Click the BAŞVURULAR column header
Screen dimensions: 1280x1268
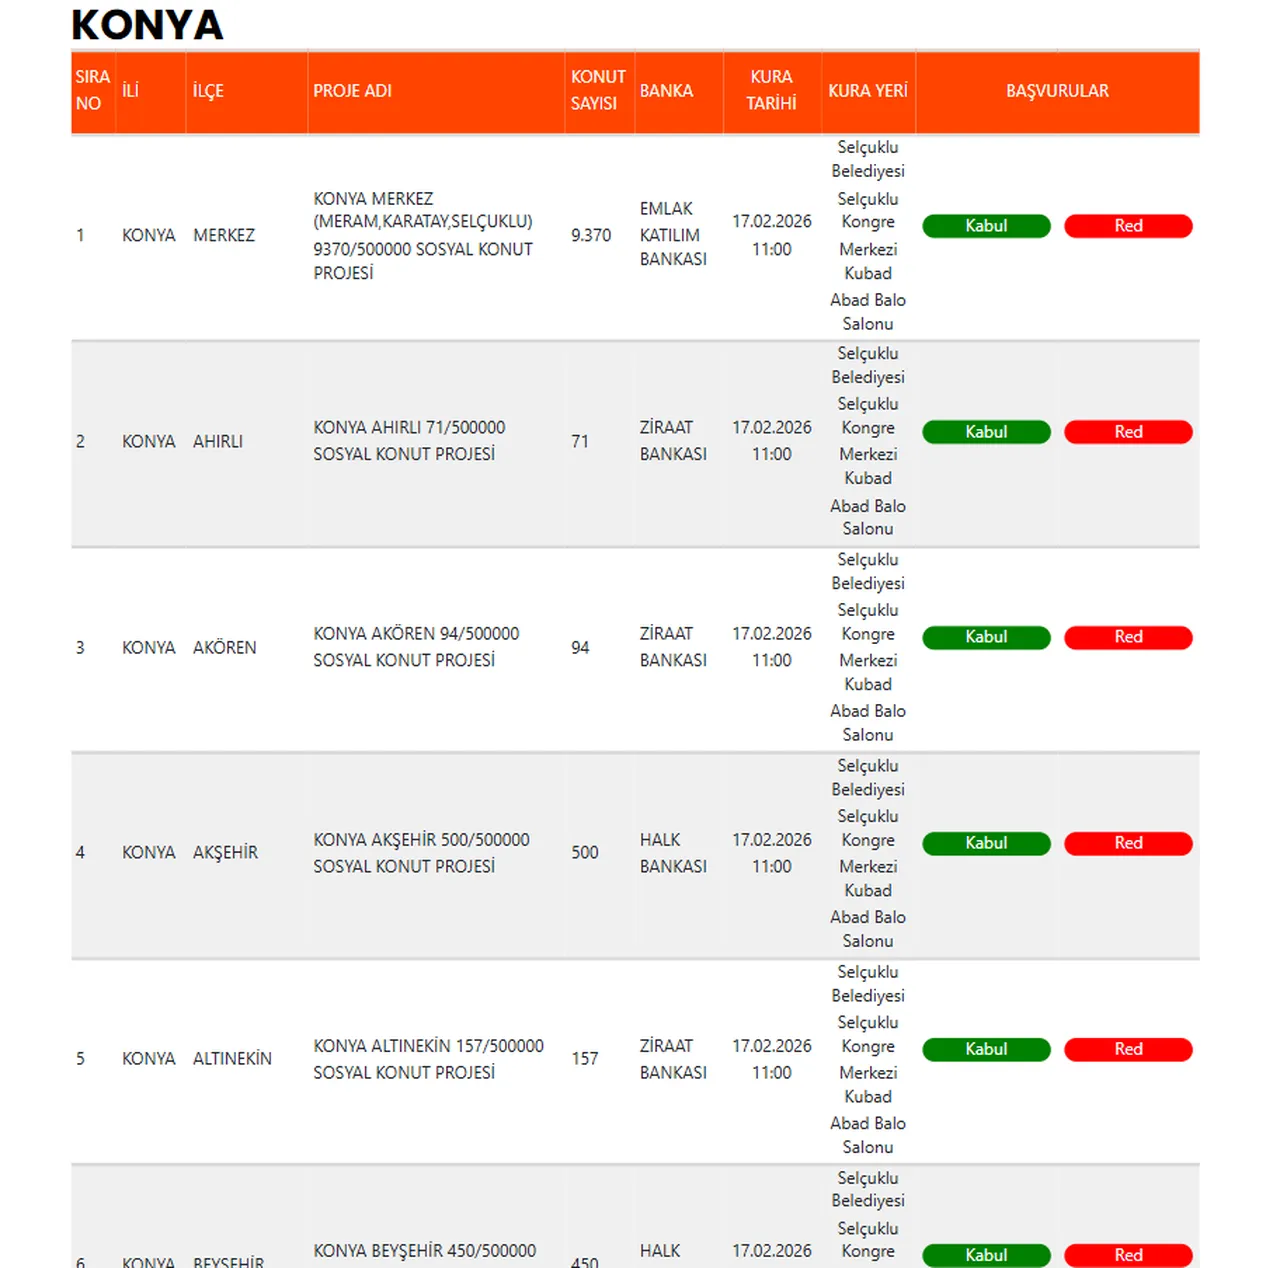pyautogui.click(x=1057, y=91)
